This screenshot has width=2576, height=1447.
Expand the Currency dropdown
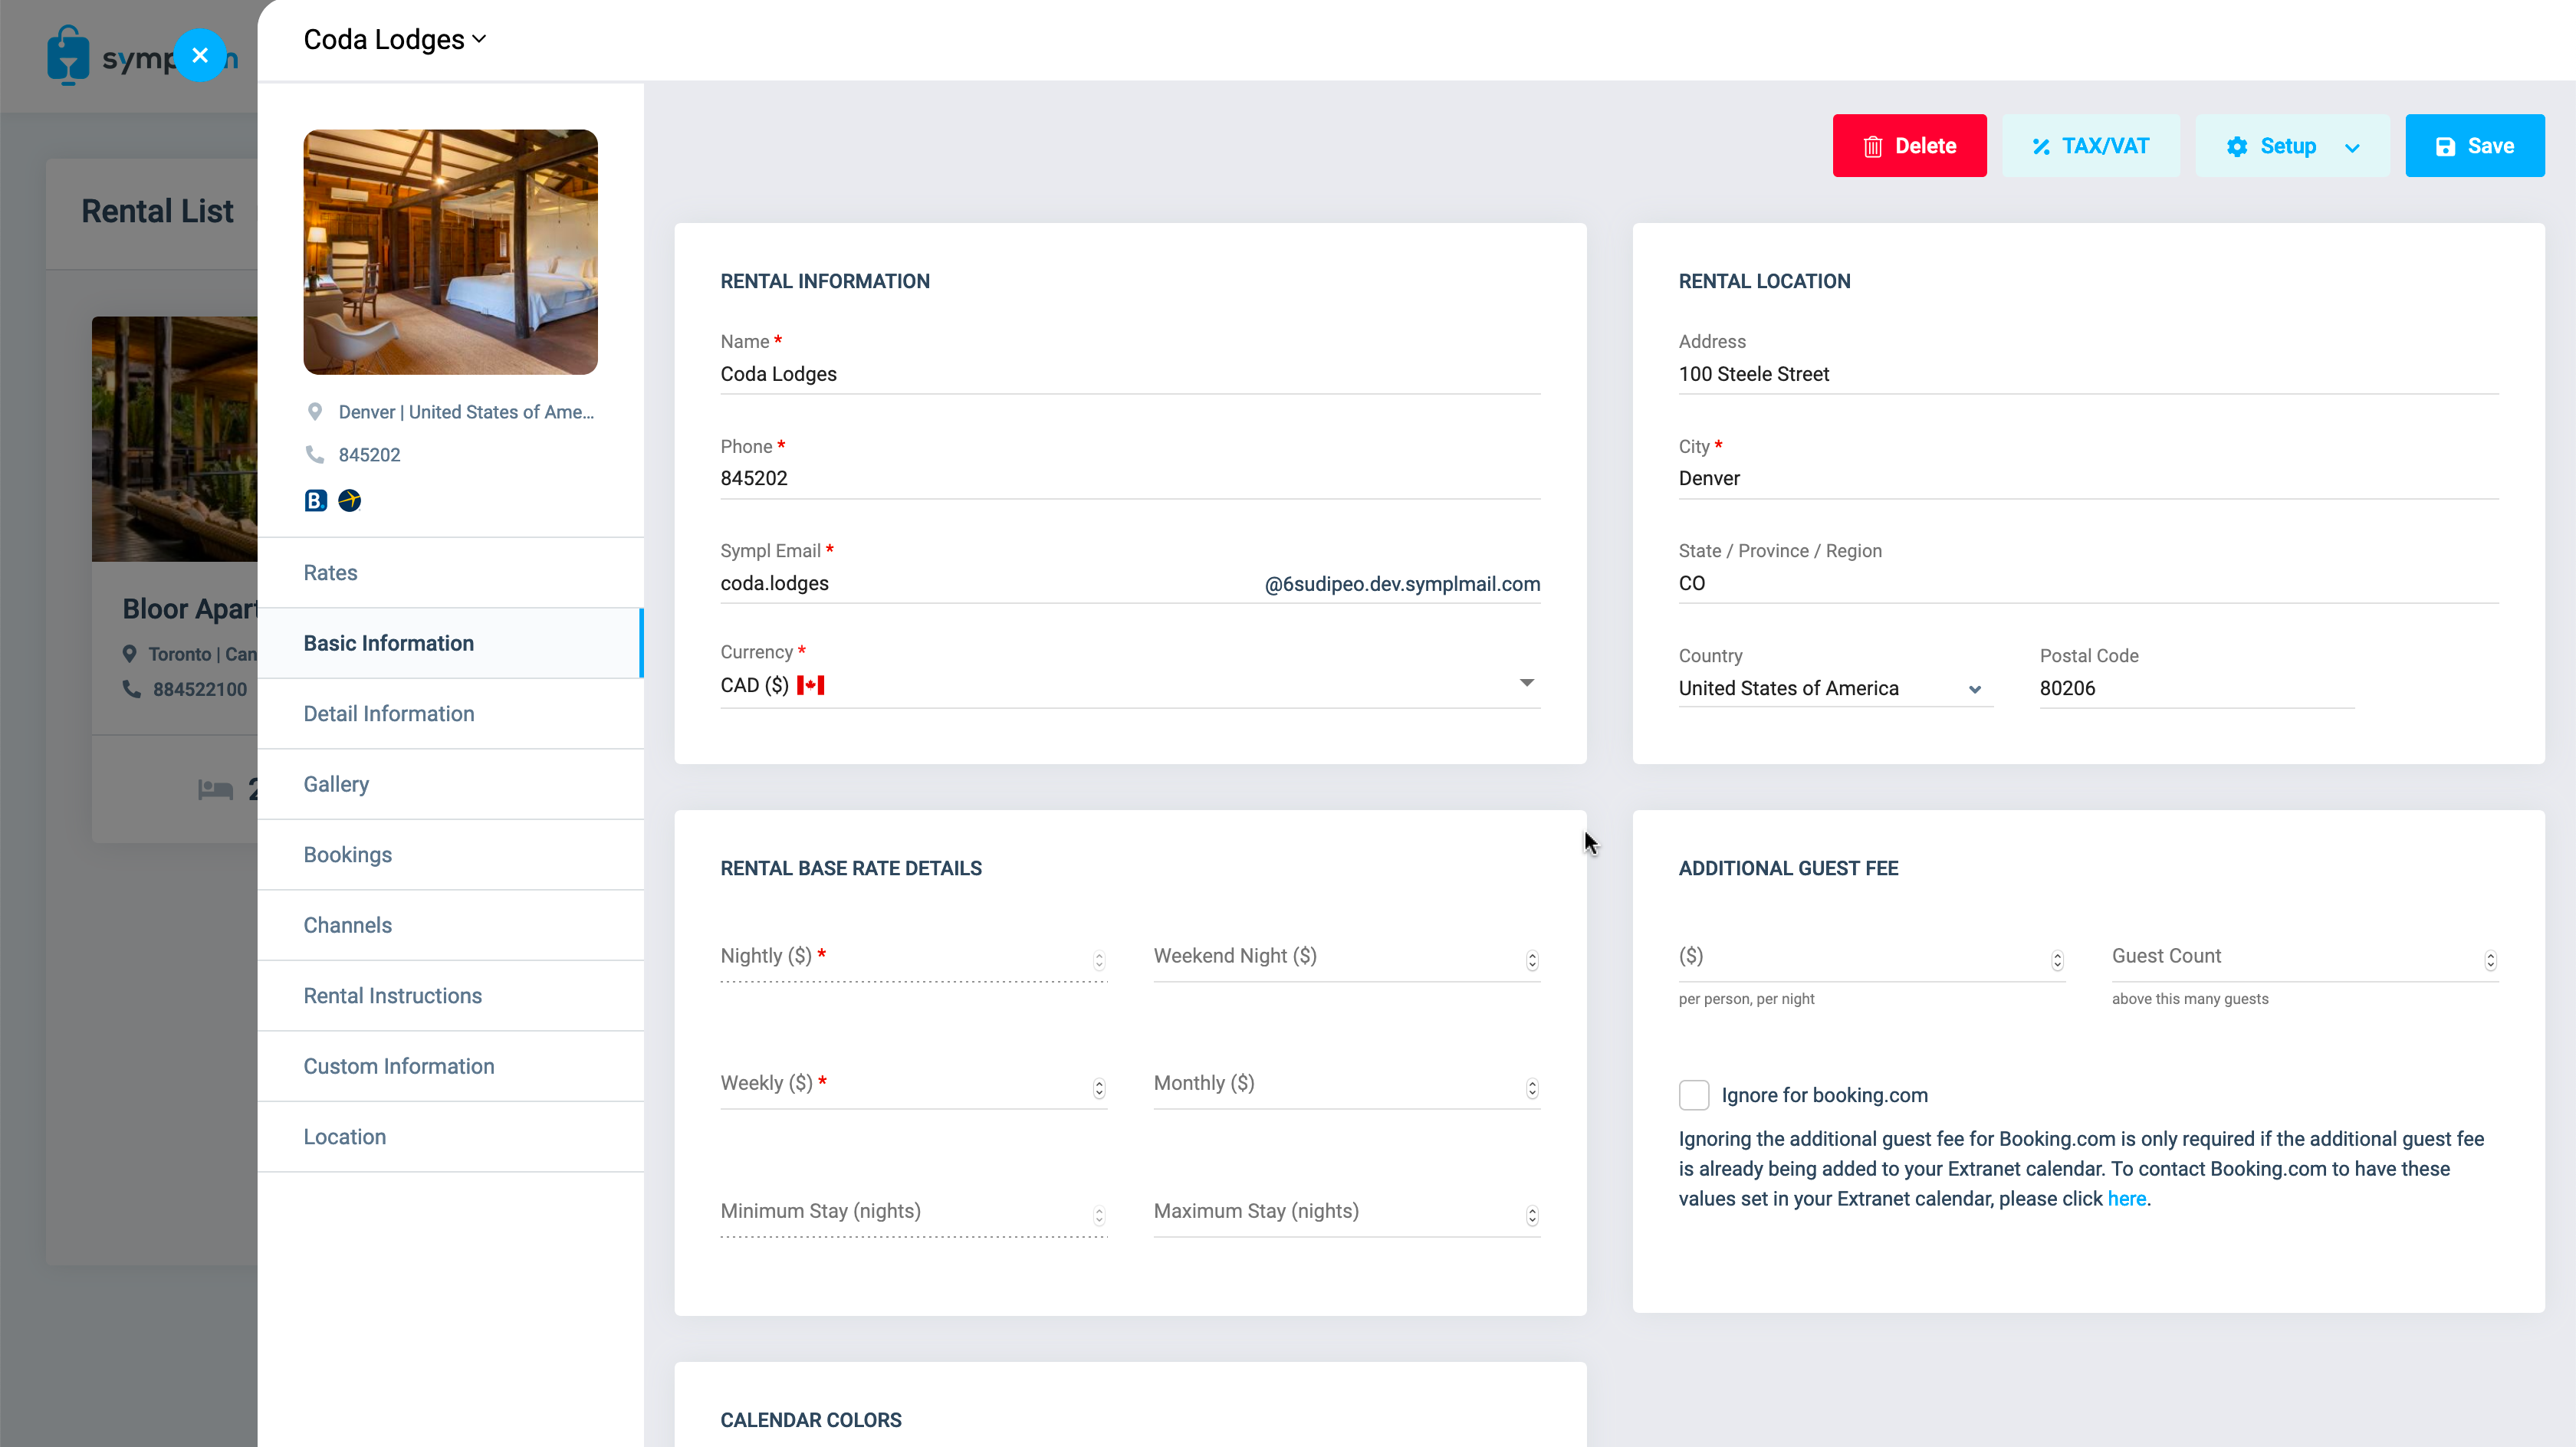(1526, 683)
